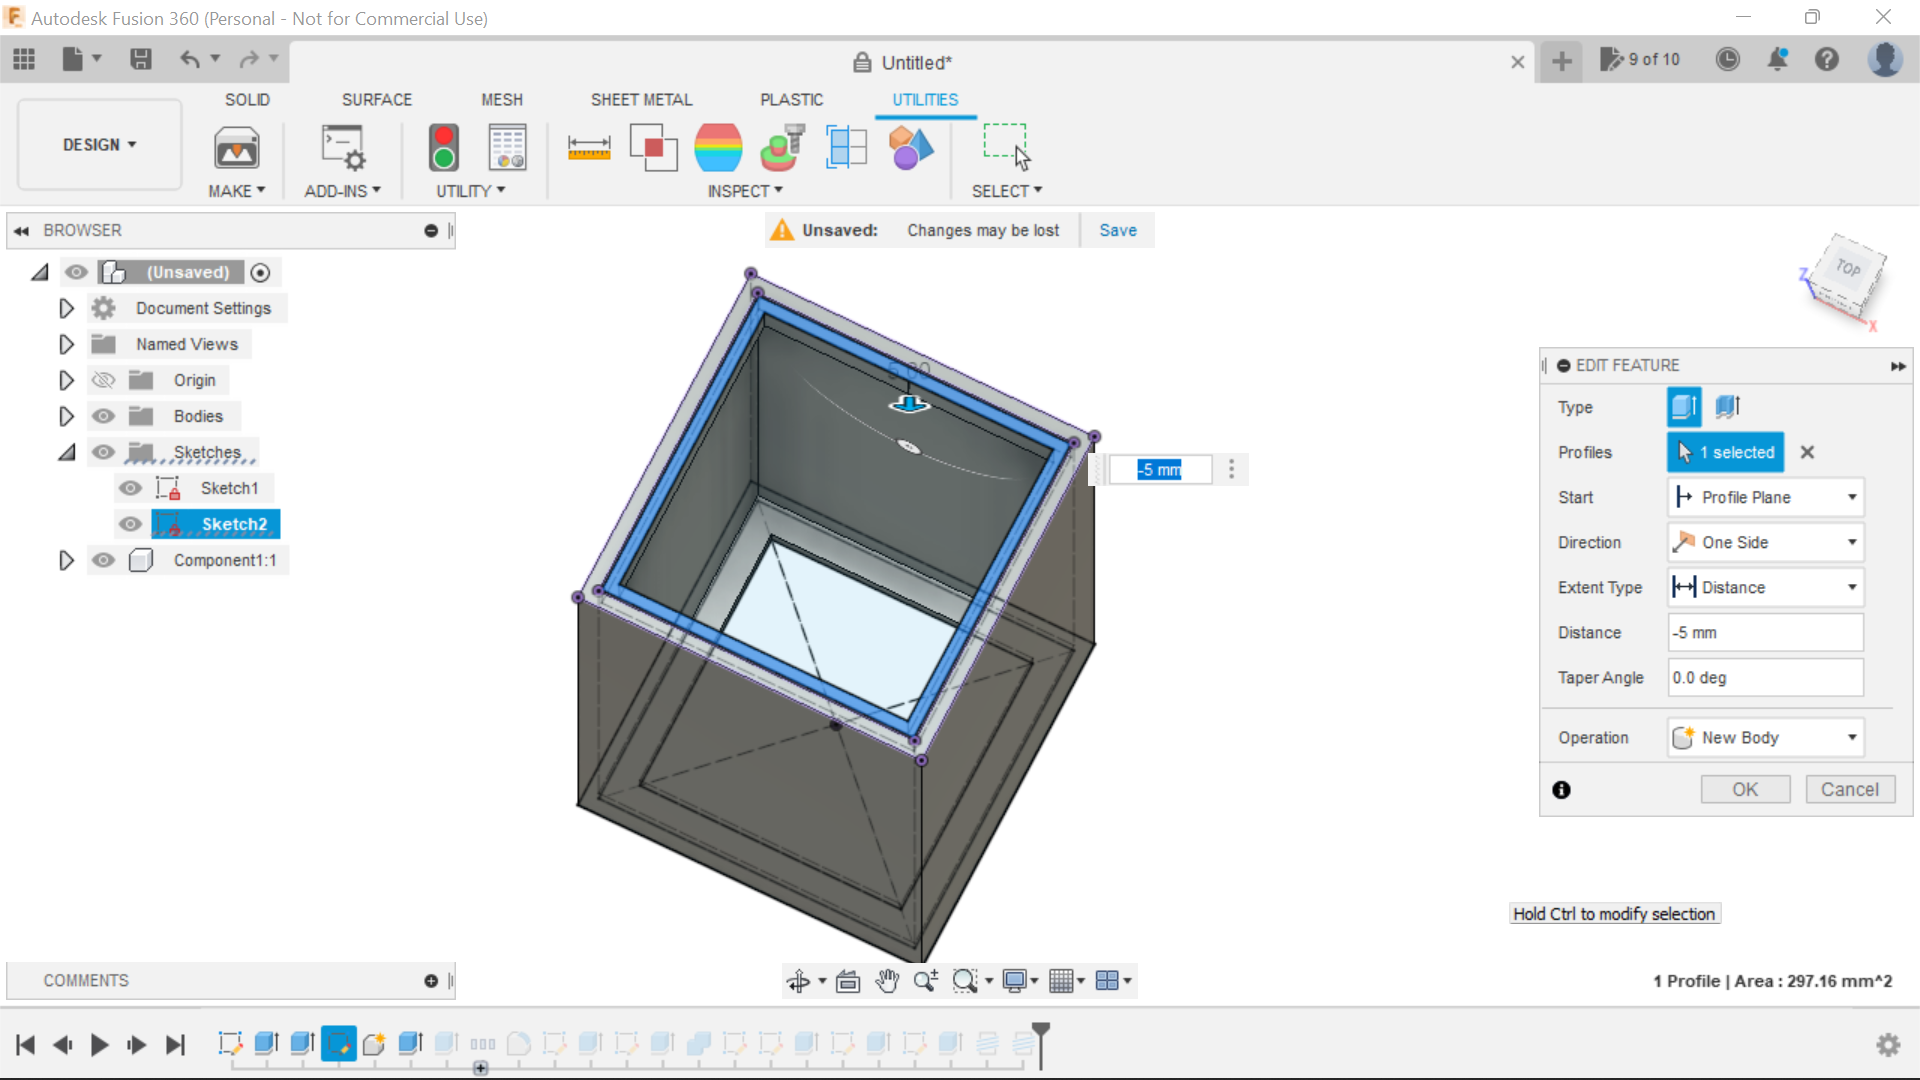Screen dimensions: 1920x1080
Task: Hide Component1:1 with its visibility eye
Action: point(103,560)
